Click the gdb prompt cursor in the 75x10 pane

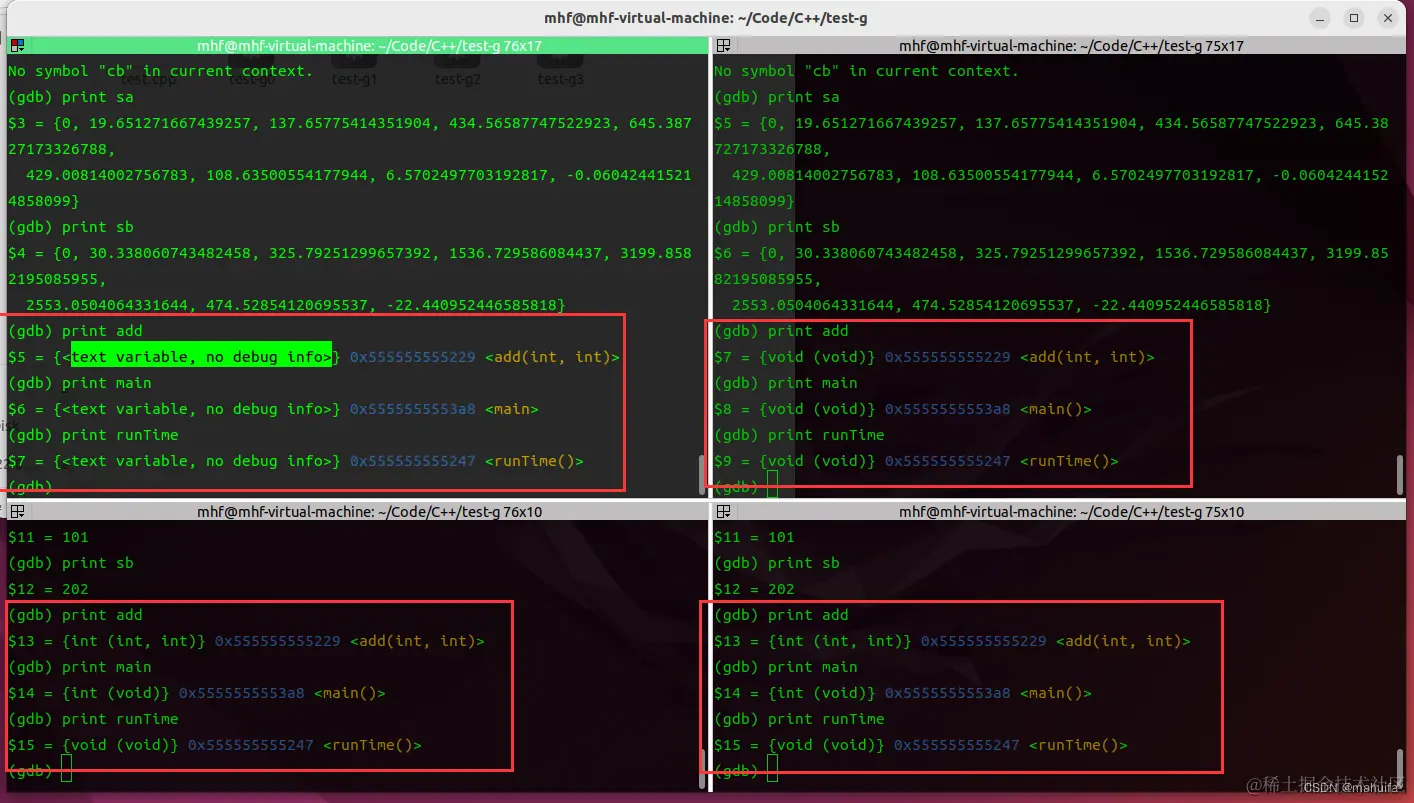point(772,768)
